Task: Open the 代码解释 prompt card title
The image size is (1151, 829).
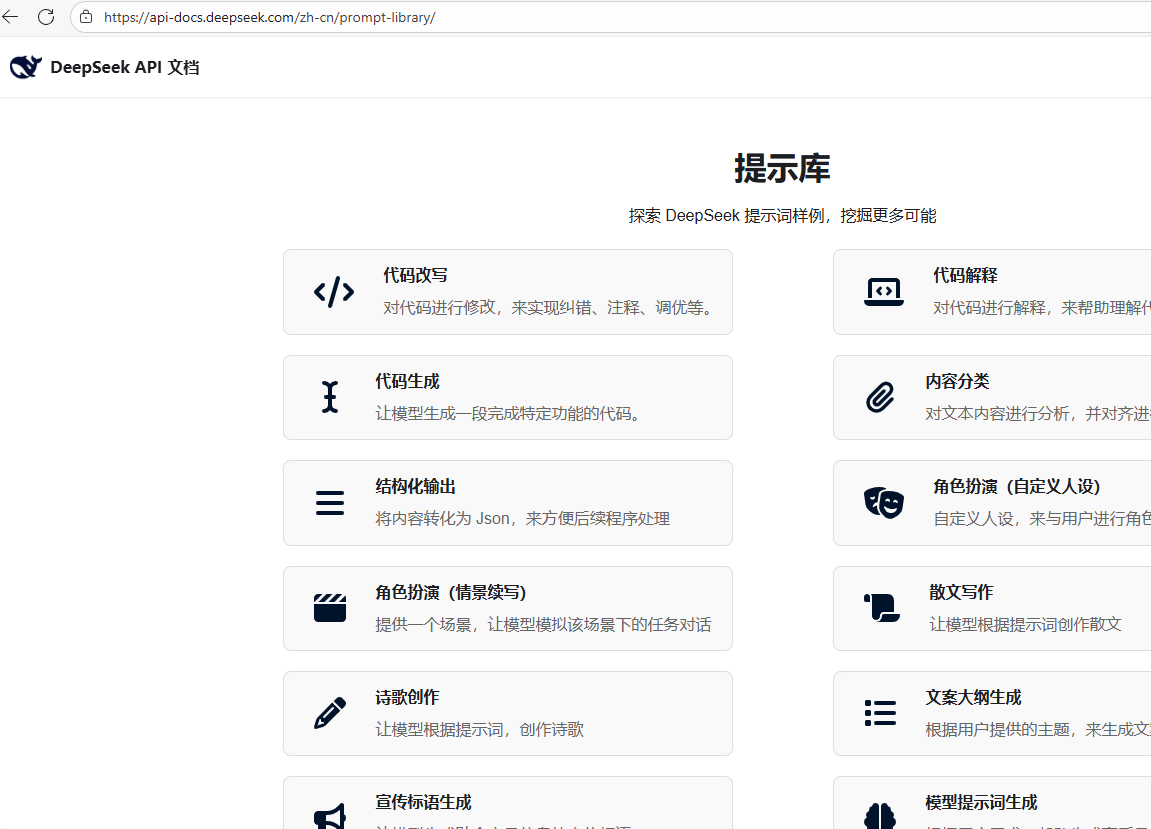Action: (x=965, y=275)
